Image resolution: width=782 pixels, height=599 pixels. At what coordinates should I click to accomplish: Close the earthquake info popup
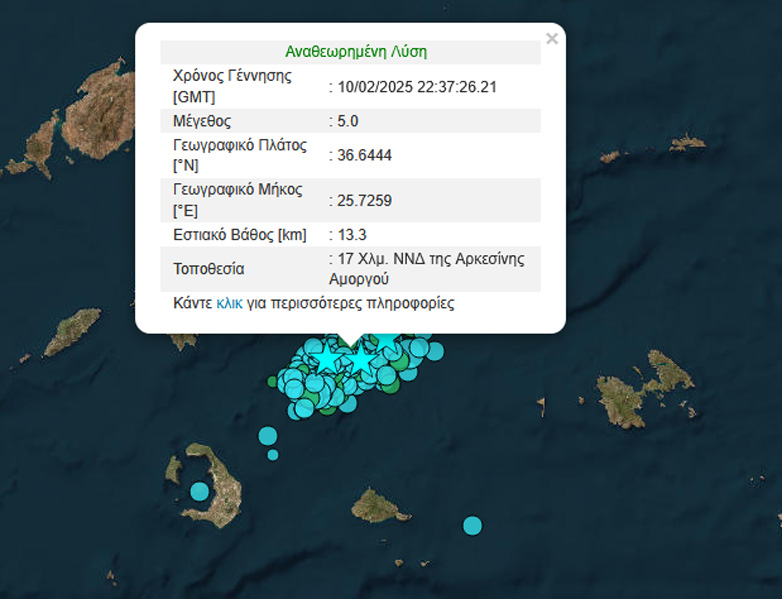tap(551, 39)
